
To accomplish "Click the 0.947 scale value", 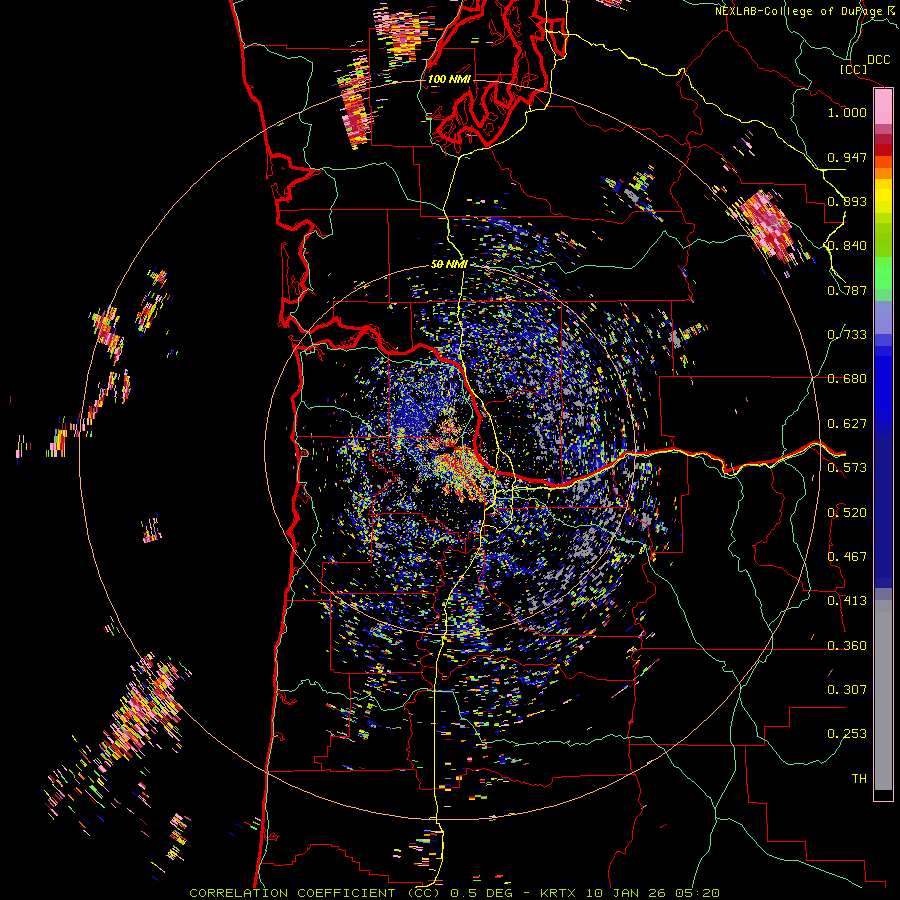I will coord(847,157).
